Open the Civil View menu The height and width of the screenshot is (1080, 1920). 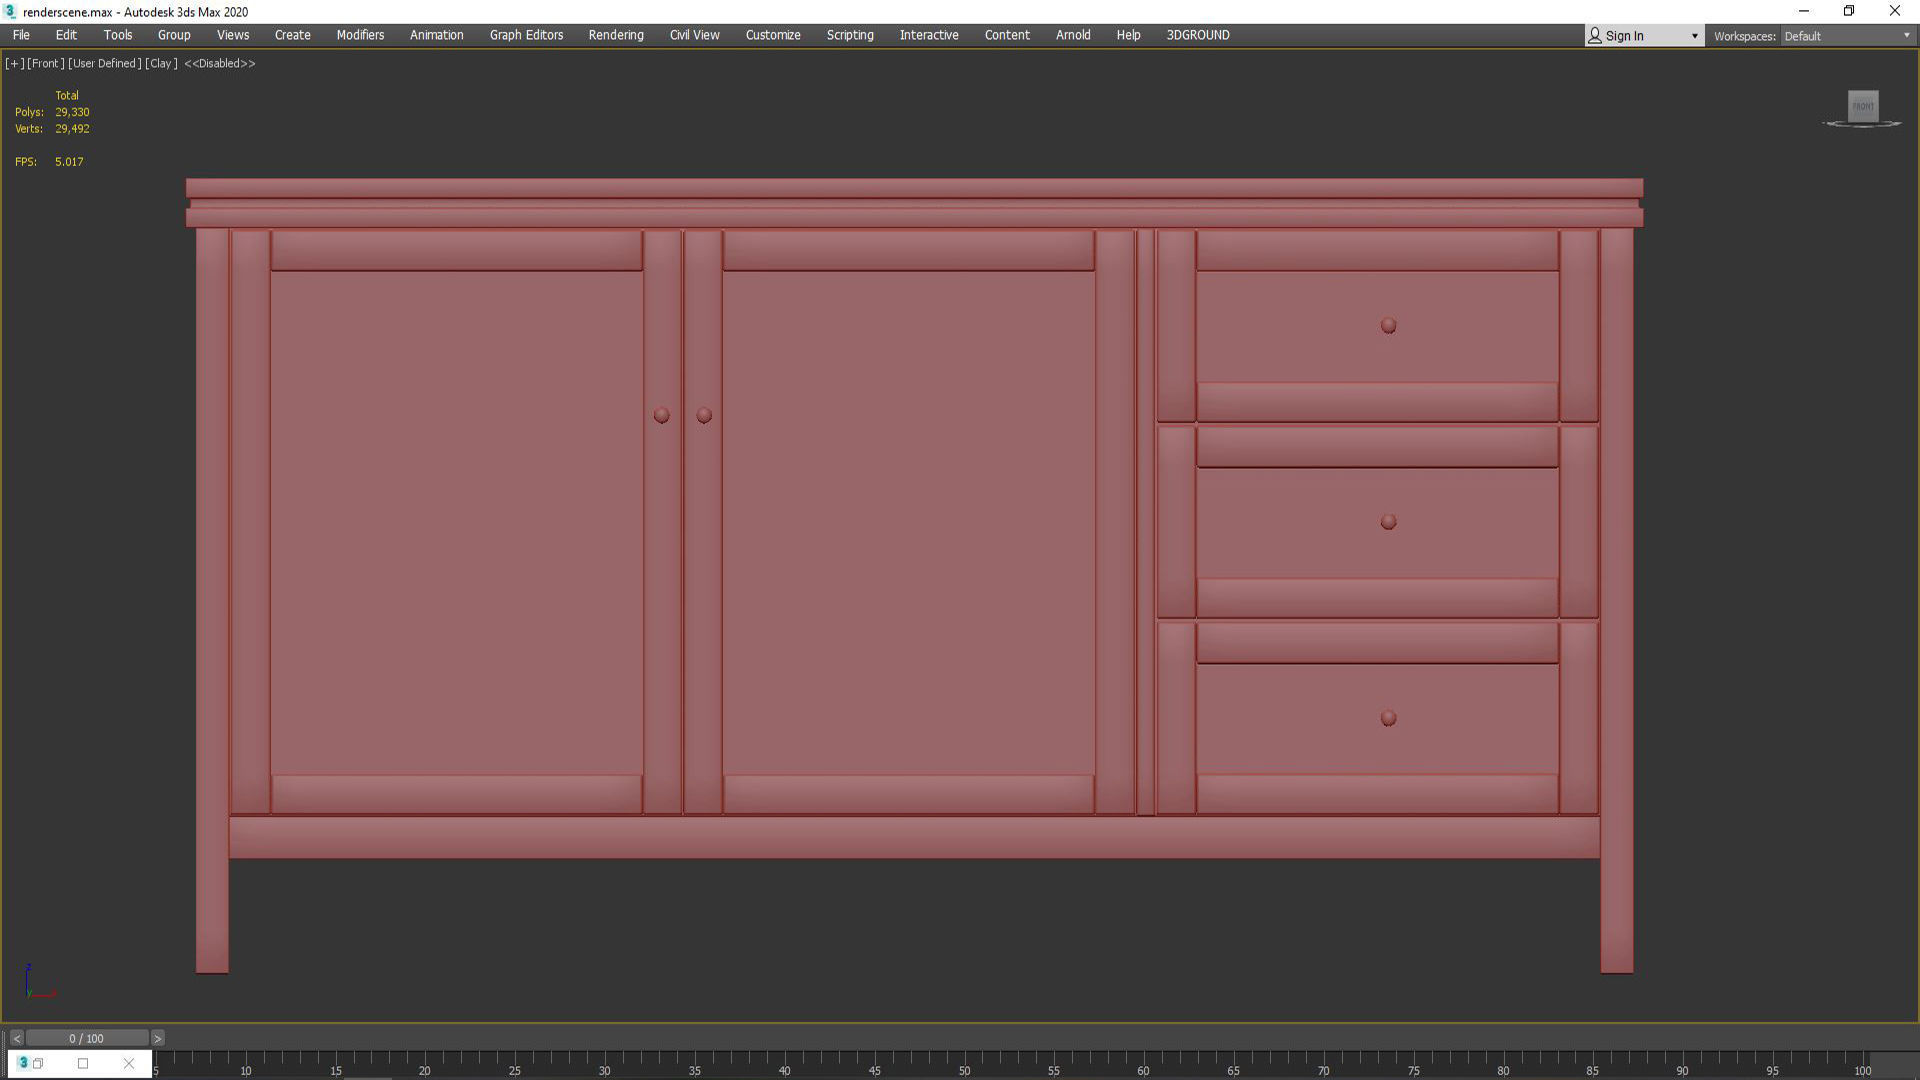pyautogui.click(x=695, y=35)
